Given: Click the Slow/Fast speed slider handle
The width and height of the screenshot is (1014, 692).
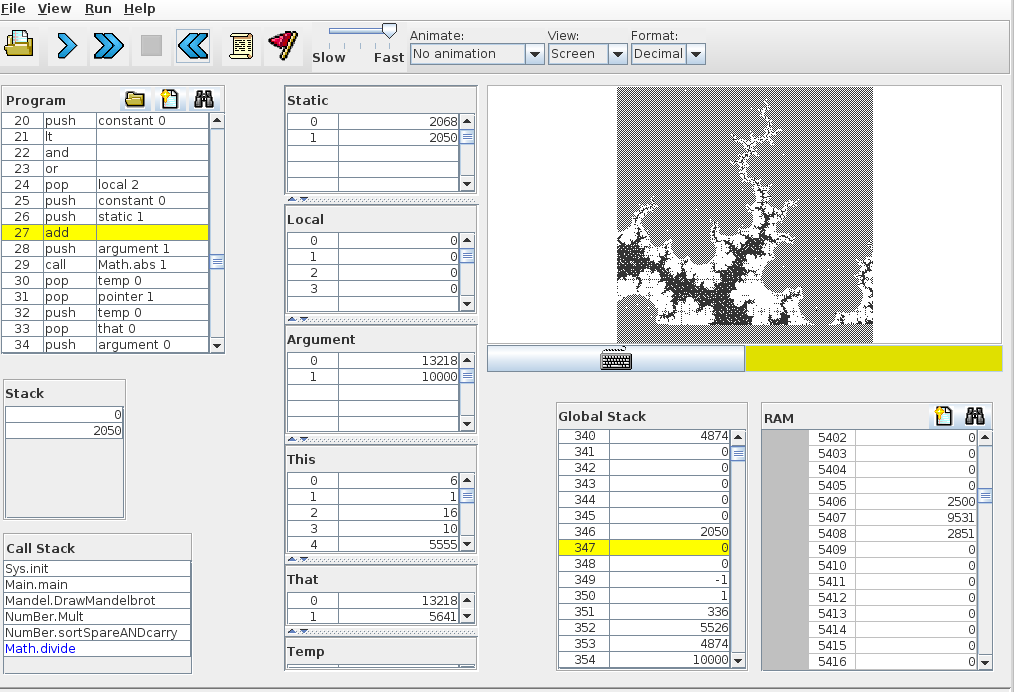Looking at the screenshot, I should click(389, 32).
